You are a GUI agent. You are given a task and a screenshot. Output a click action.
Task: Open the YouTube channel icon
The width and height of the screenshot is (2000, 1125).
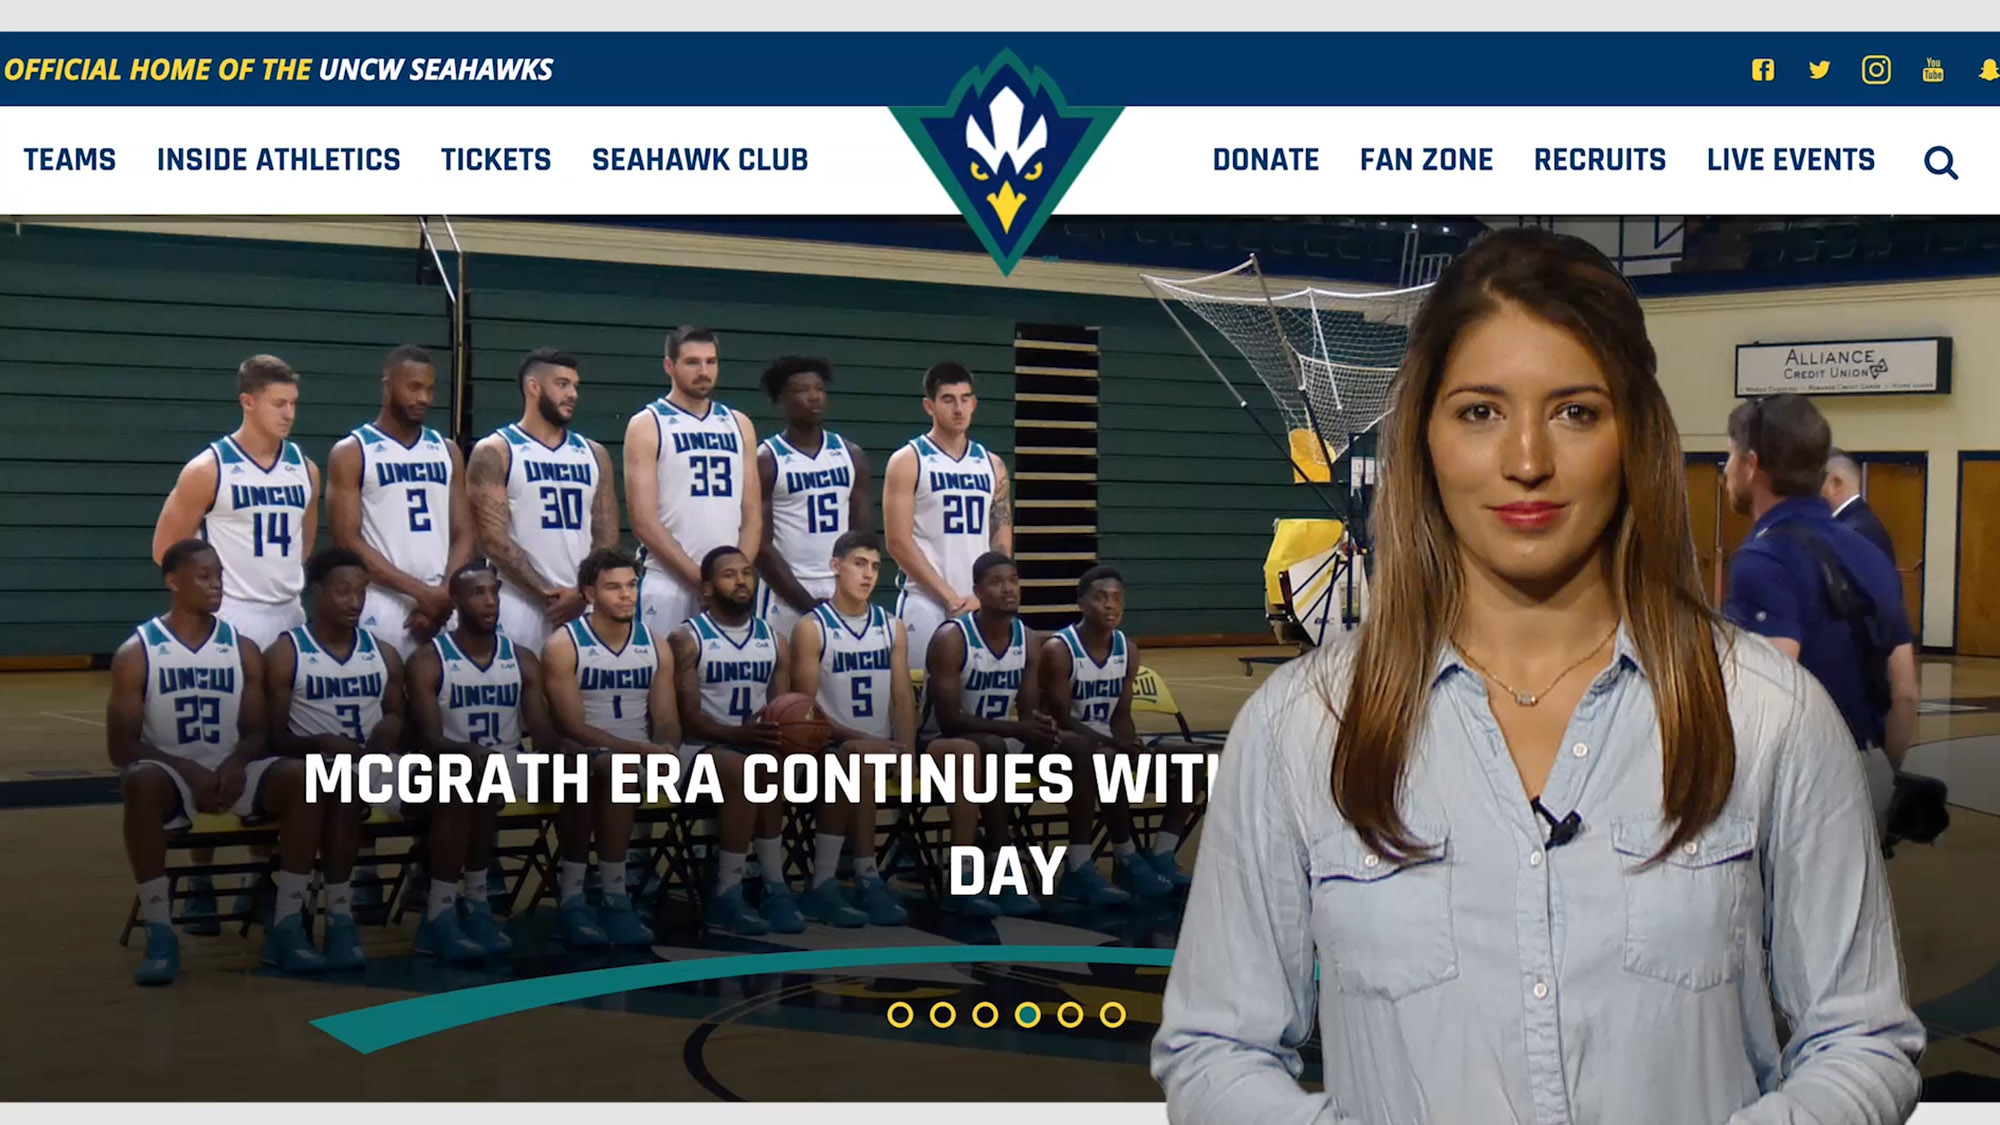pos(1933,70)
